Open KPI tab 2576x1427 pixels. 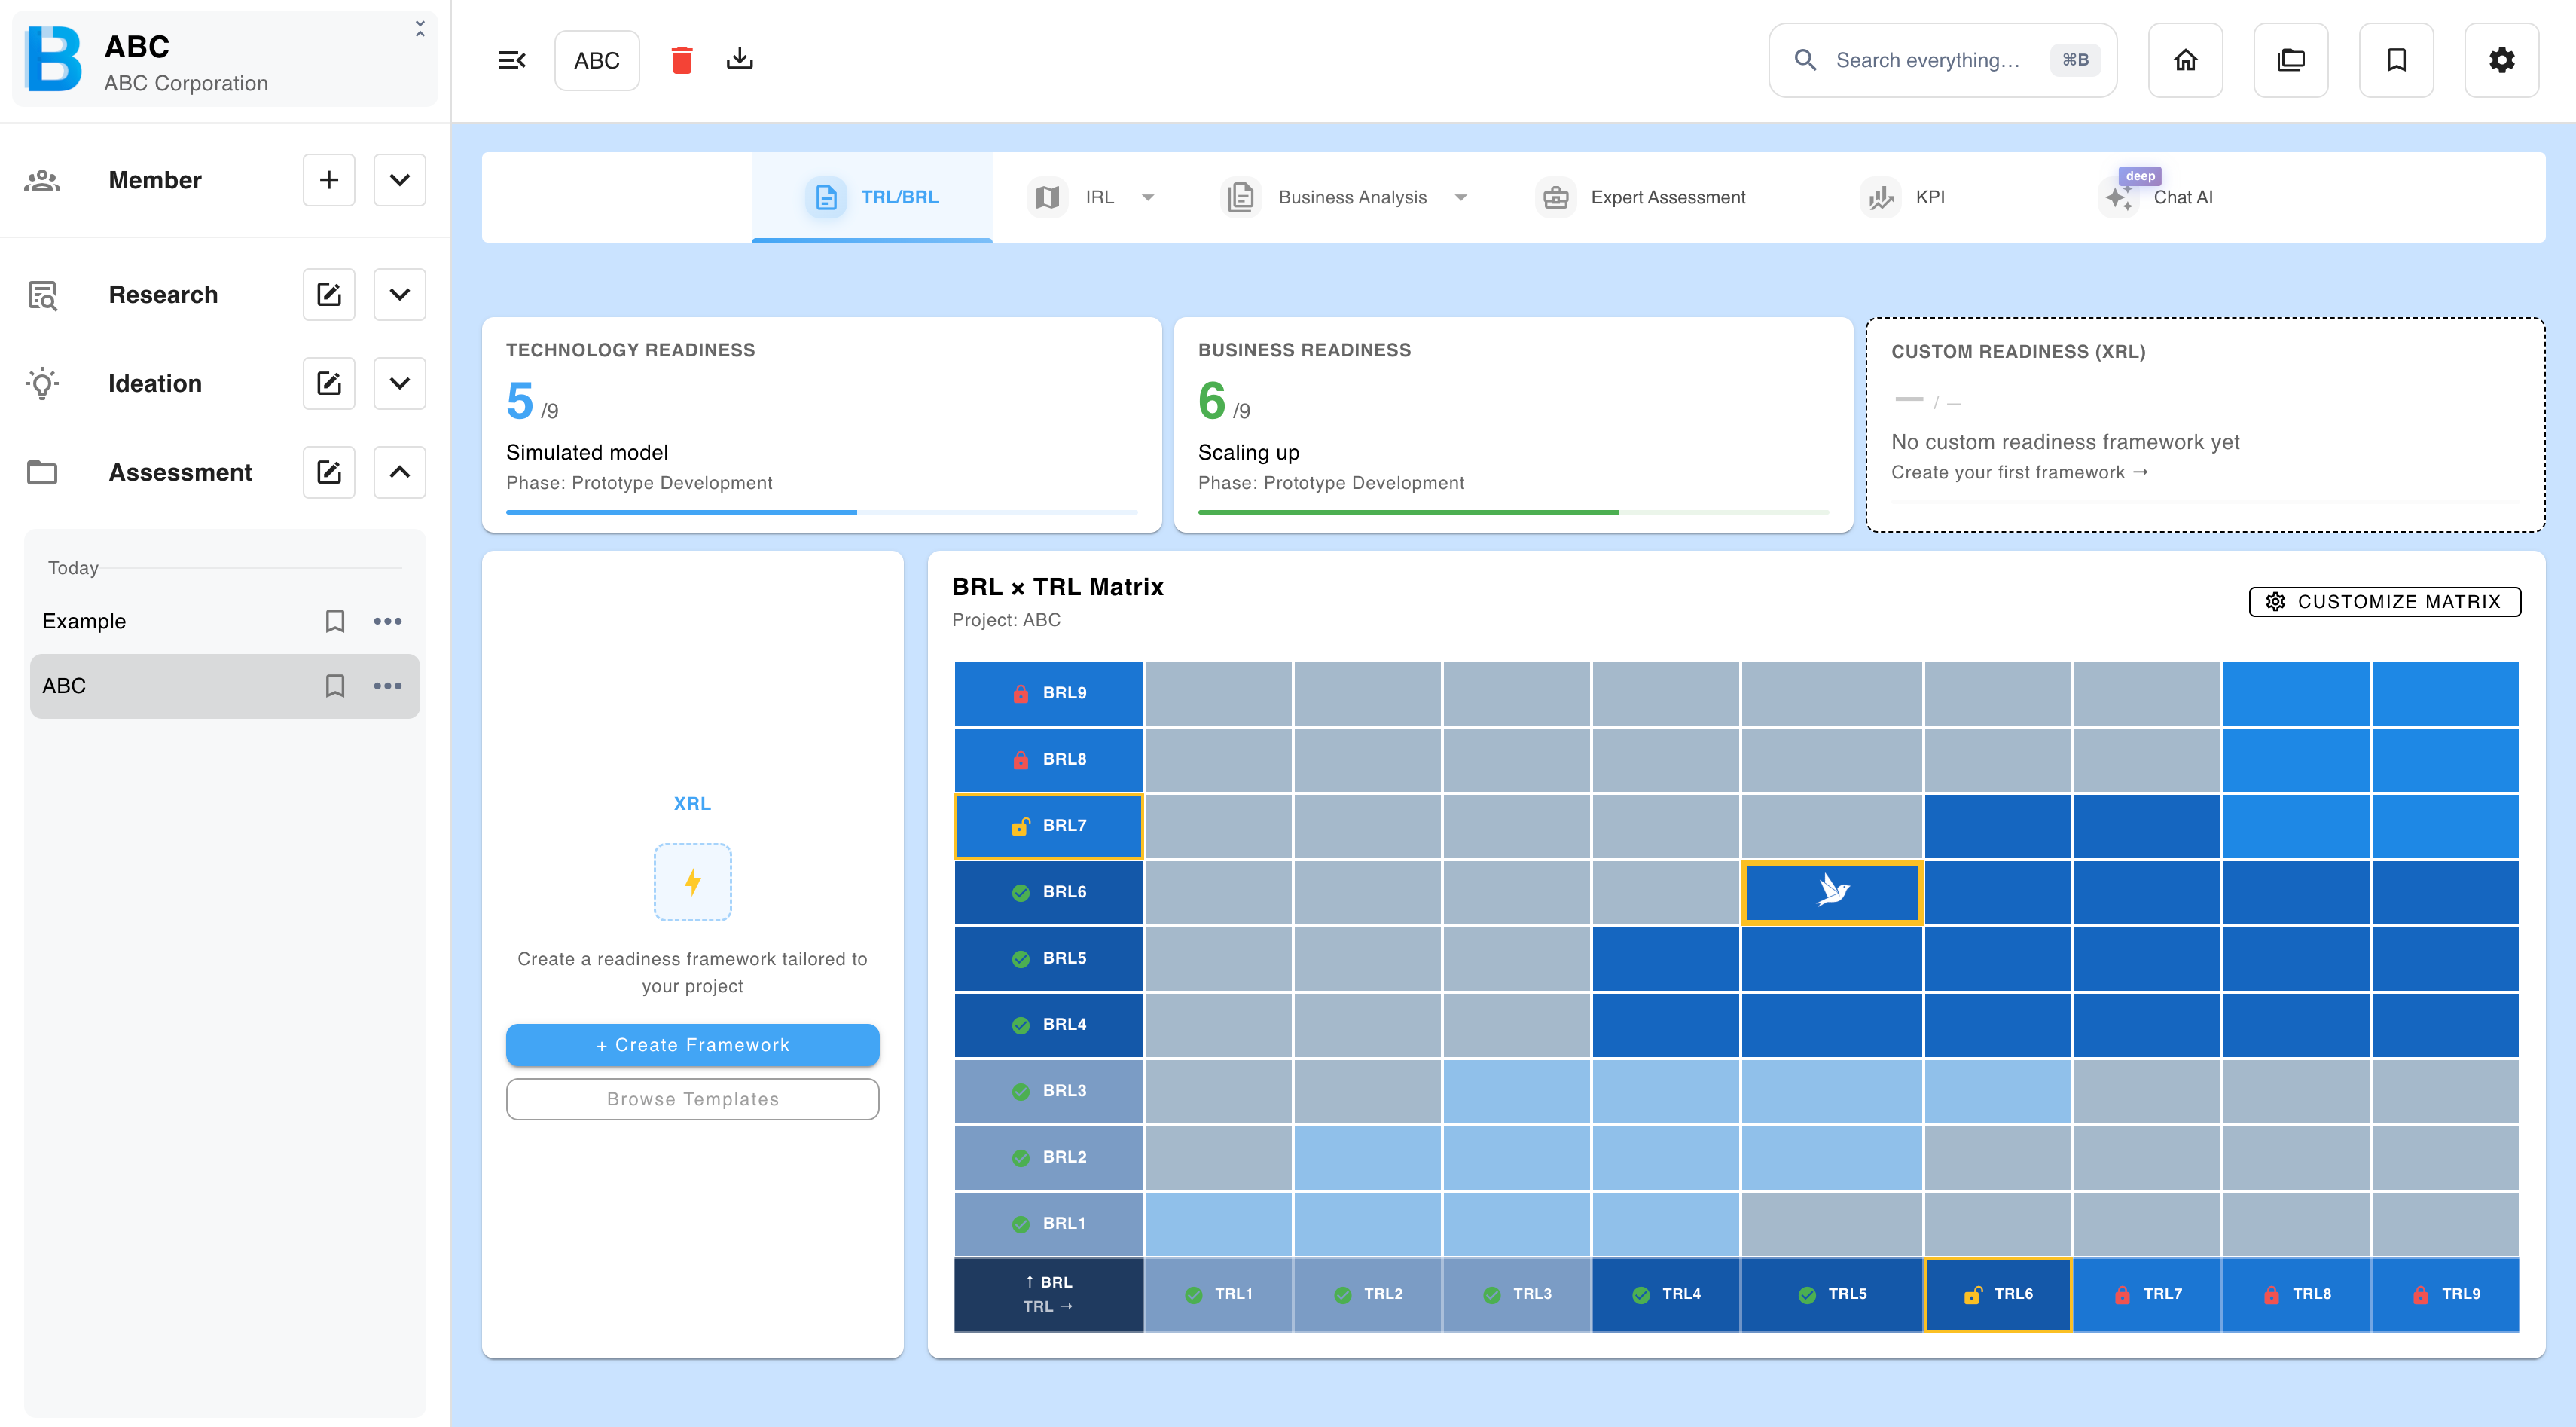click(x=1903, y=197)
